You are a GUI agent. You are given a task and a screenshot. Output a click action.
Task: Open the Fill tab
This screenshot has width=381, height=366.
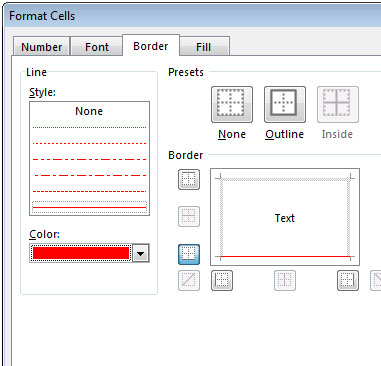point(204,47)
